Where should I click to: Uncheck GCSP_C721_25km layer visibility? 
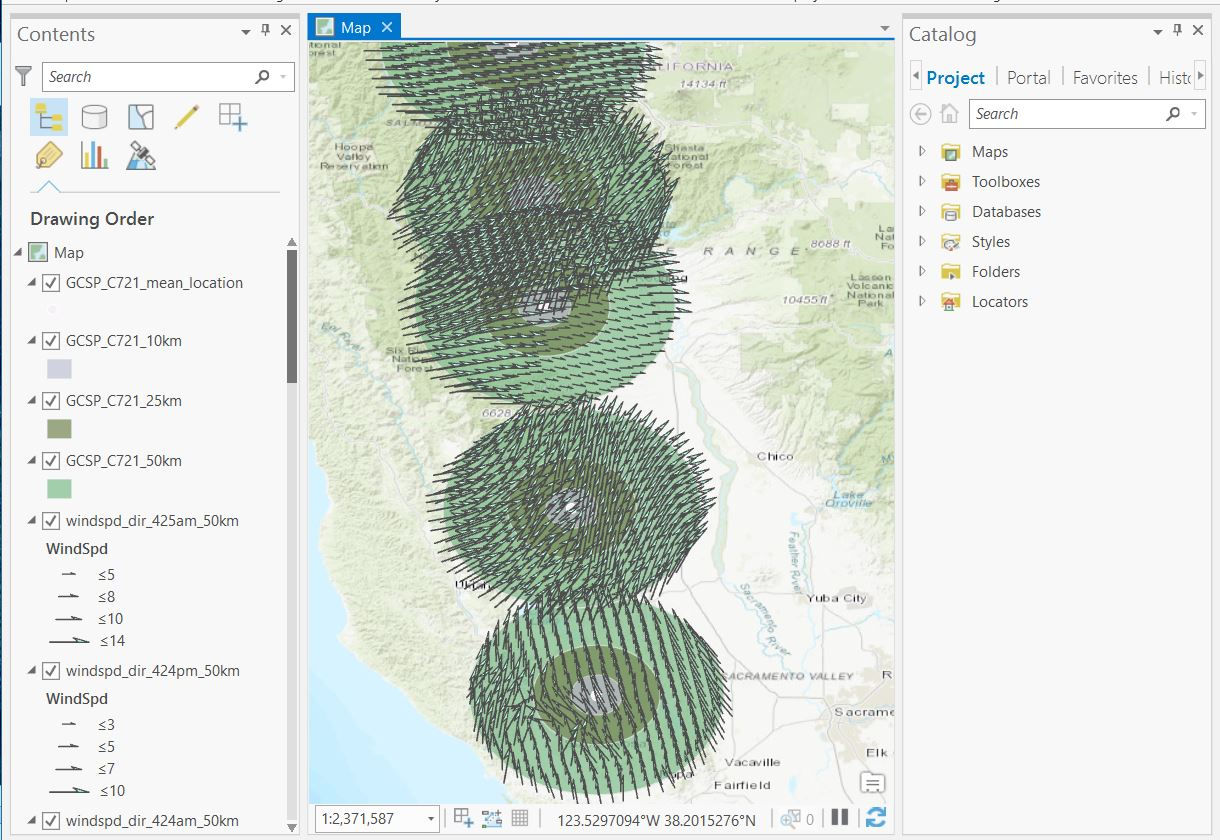(51, 401)
